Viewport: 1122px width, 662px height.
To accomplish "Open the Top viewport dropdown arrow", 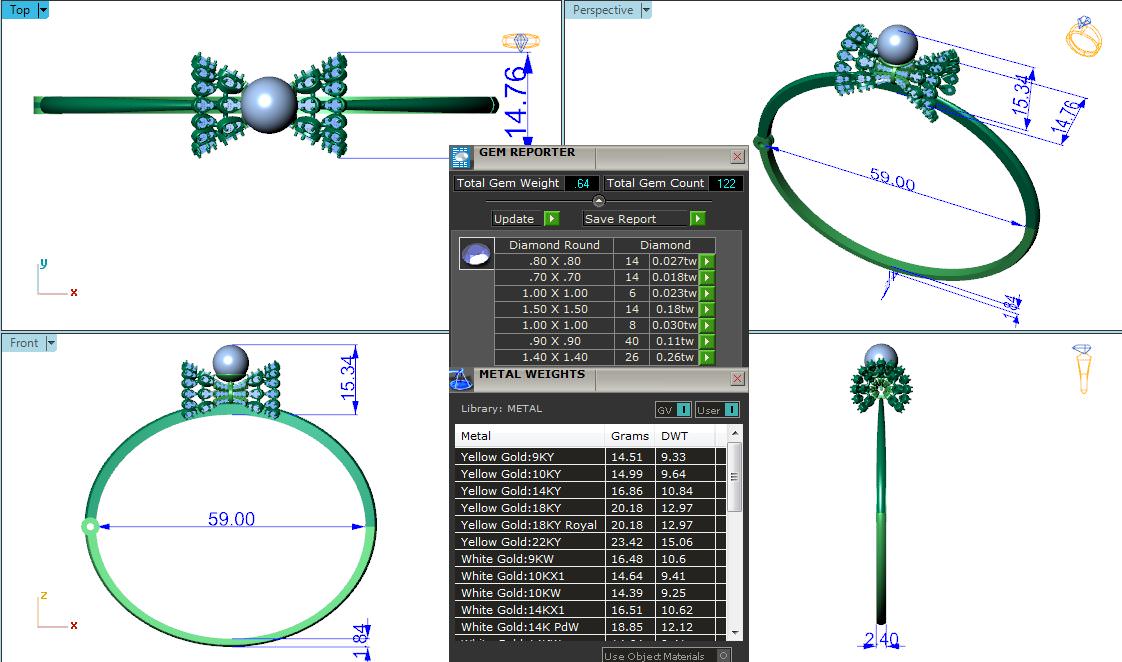I will click(43, 10).
